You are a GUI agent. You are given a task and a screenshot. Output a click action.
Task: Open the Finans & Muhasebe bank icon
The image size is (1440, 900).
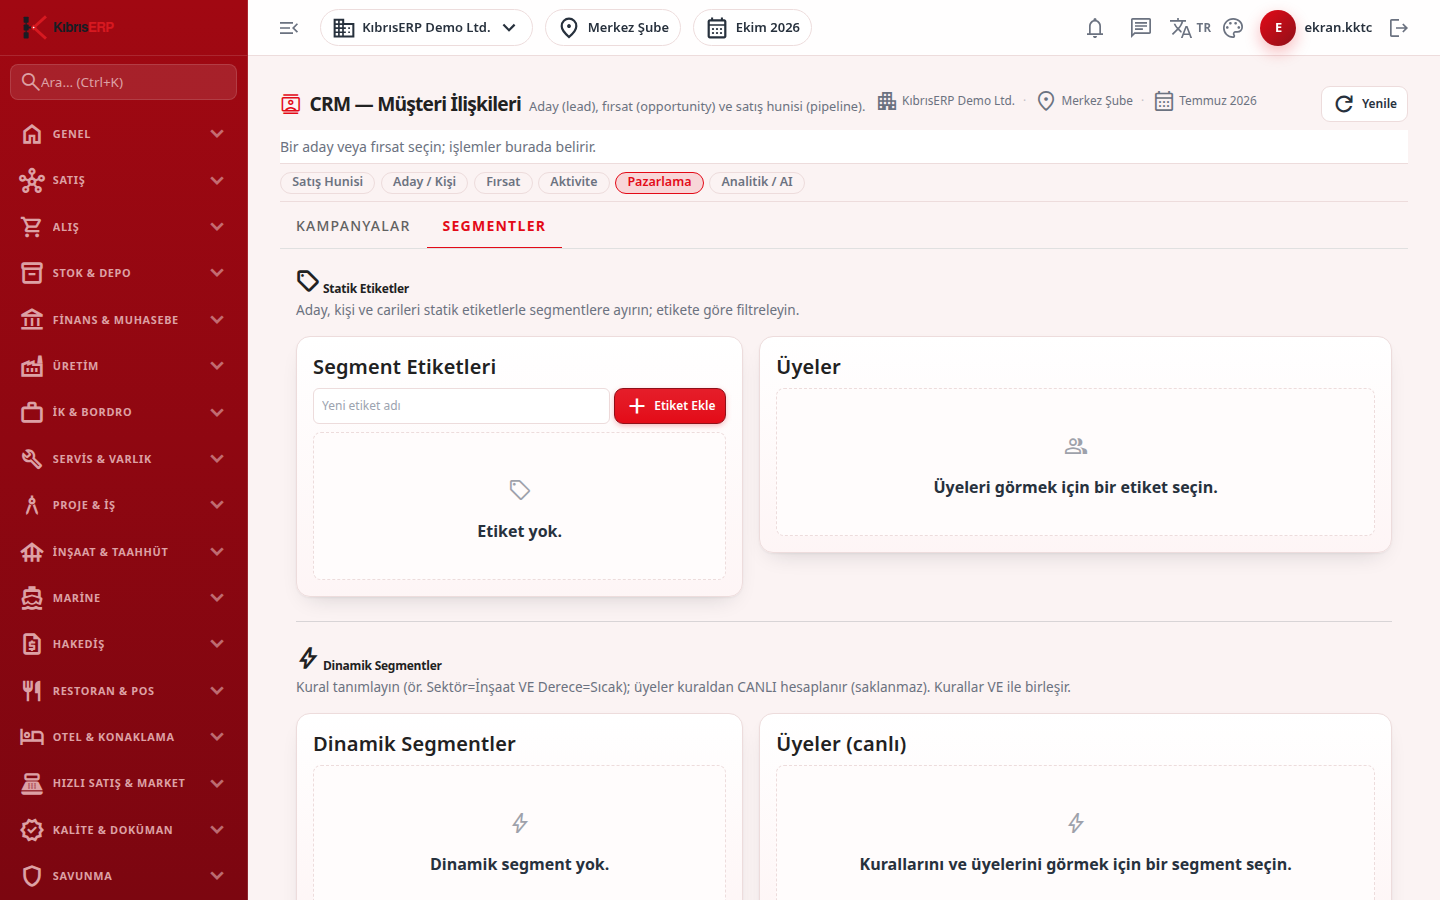32,320
